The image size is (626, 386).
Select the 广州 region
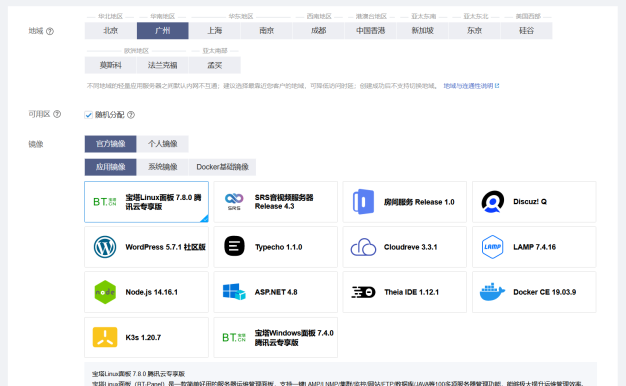(x=162, y=31)
